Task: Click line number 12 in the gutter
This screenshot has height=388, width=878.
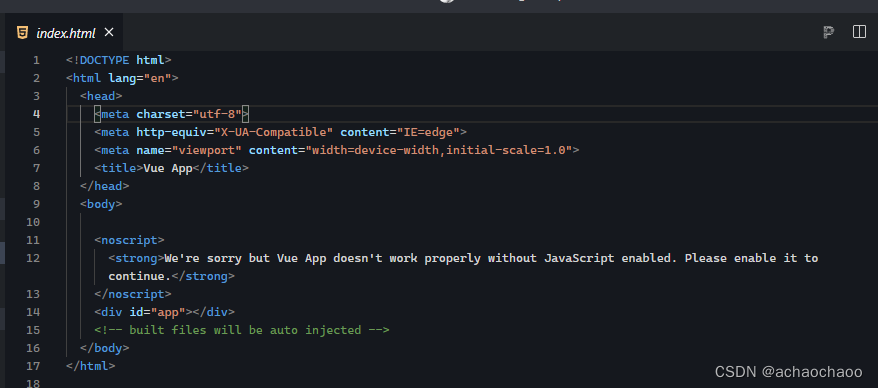Action: 33,258
